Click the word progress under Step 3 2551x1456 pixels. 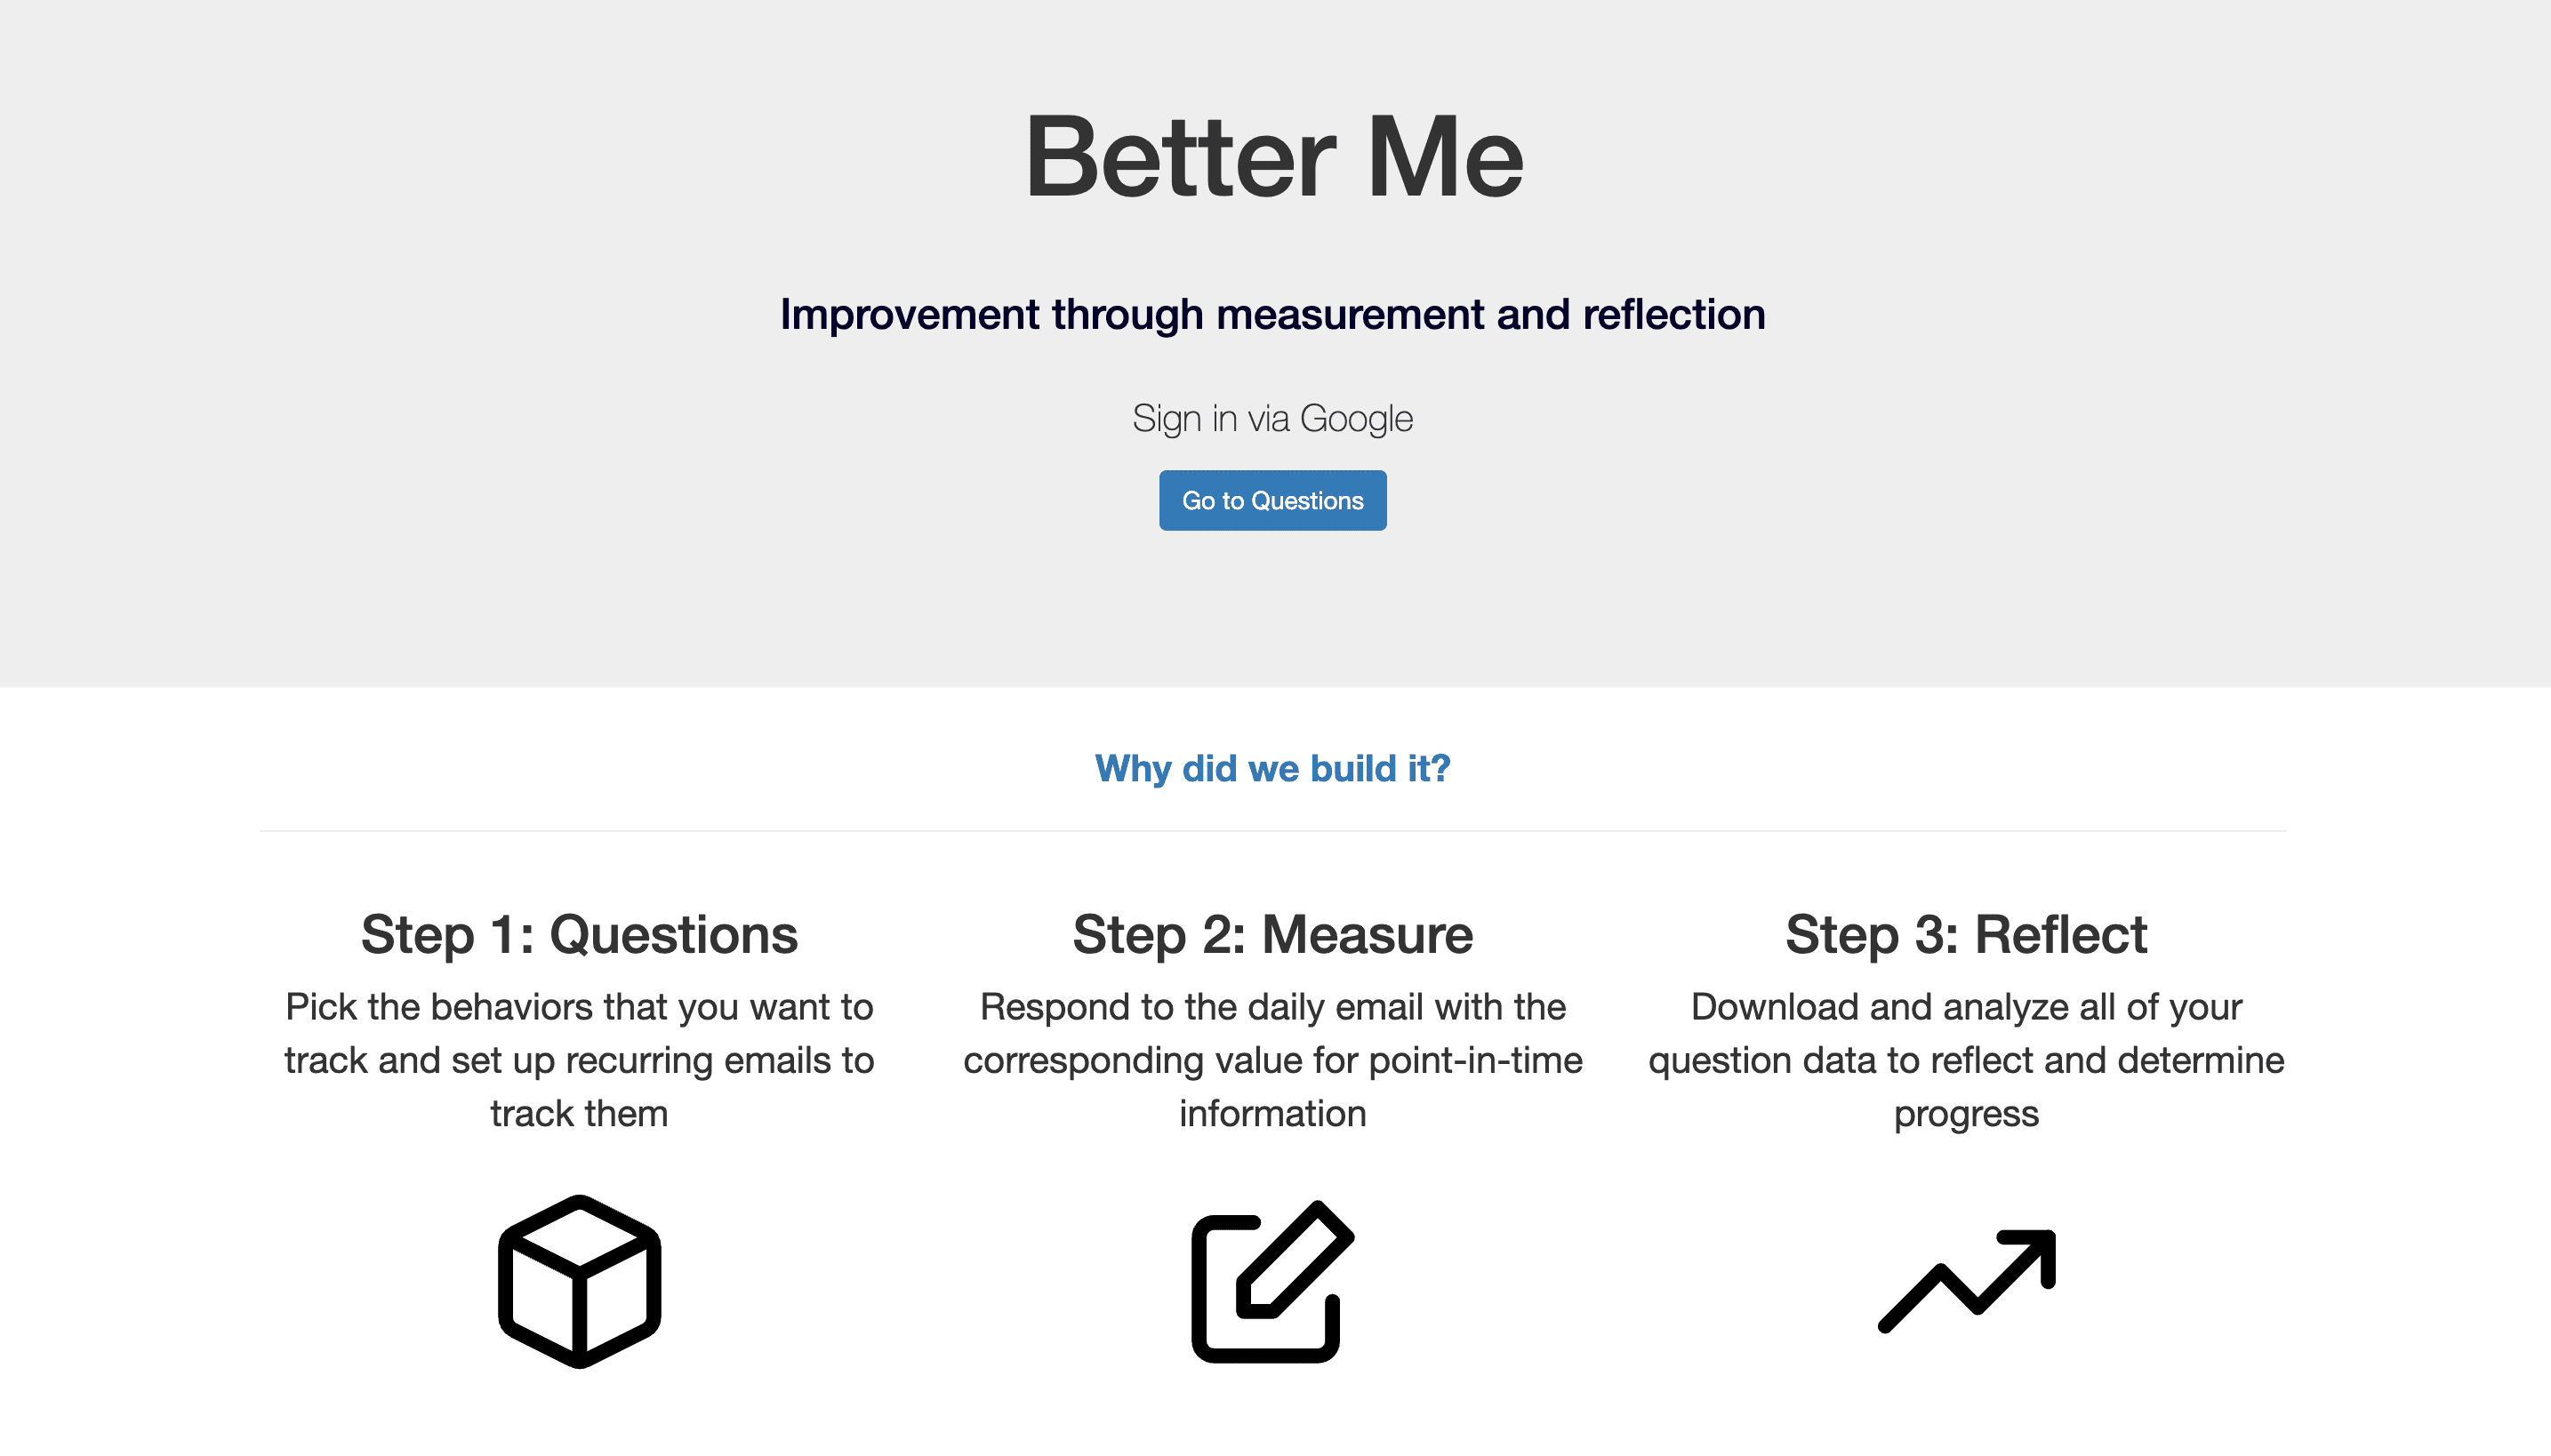pos(1966,1114)
